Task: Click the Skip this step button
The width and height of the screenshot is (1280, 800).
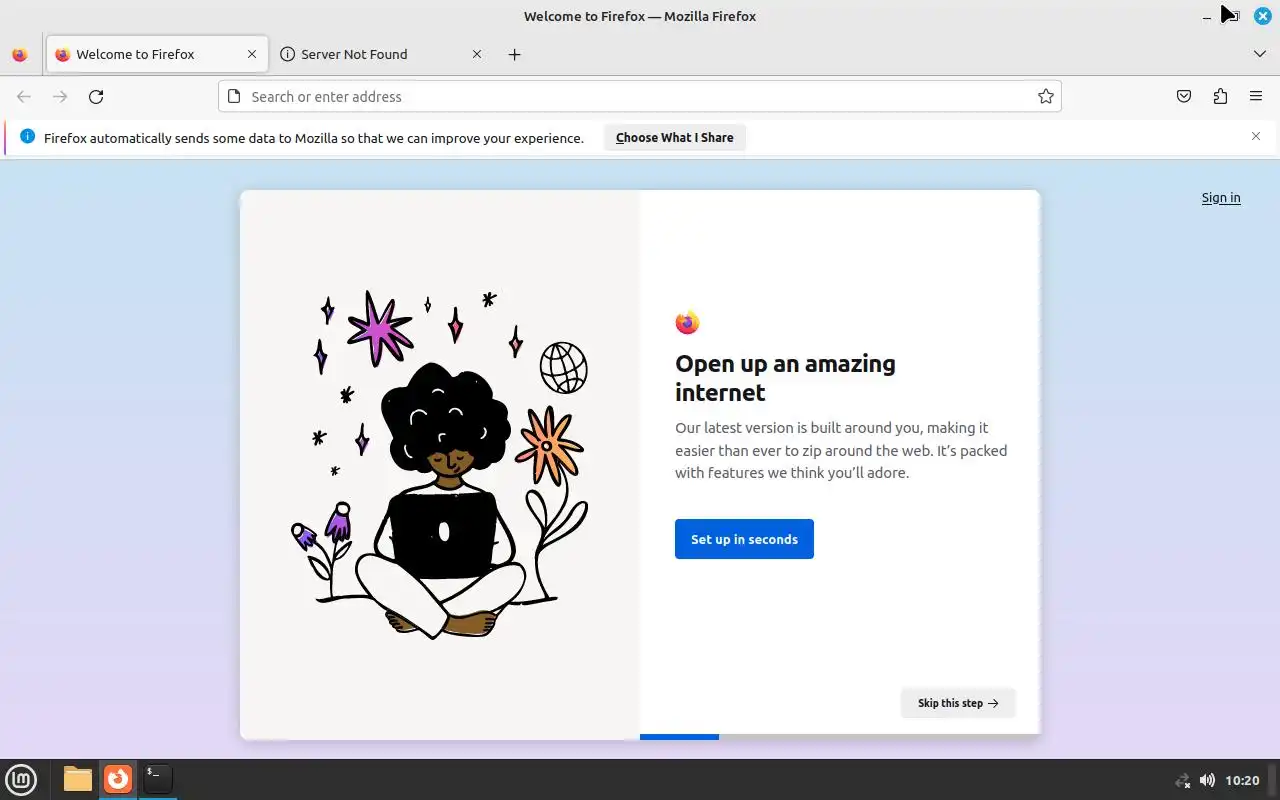Action: pos(958,703)
